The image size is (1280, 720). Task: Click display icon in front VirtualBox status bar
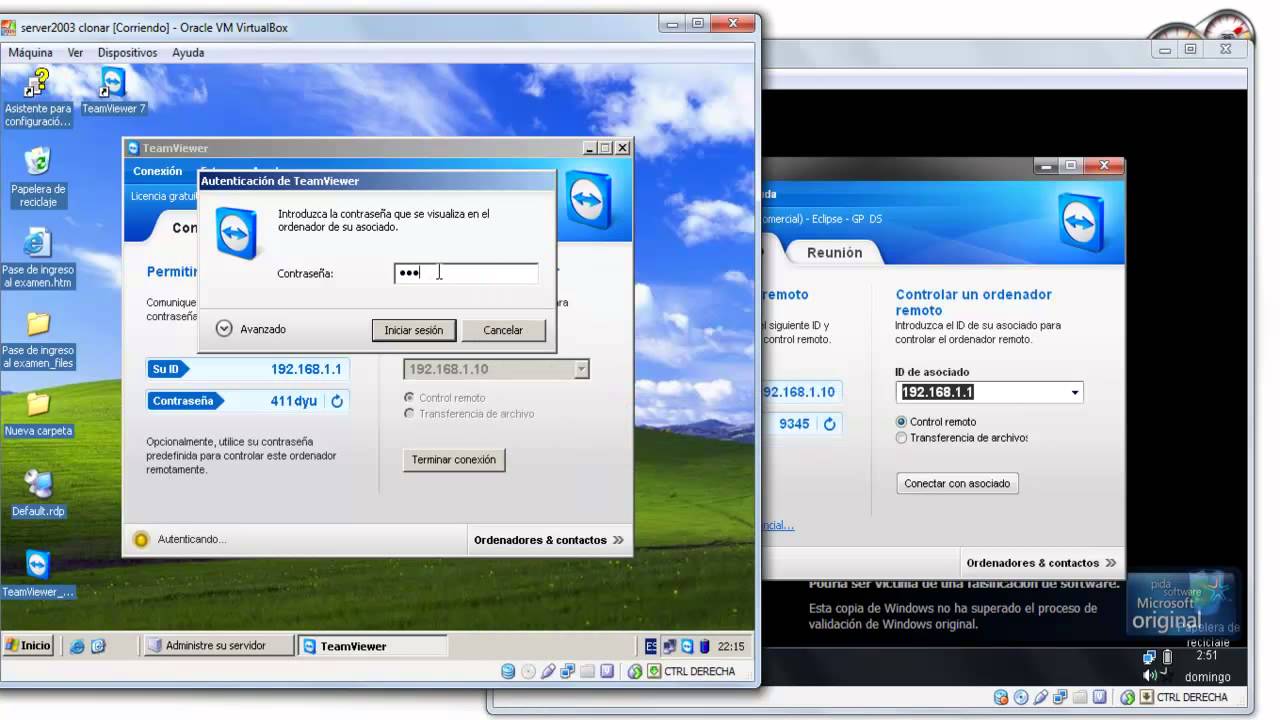point(606,671)
